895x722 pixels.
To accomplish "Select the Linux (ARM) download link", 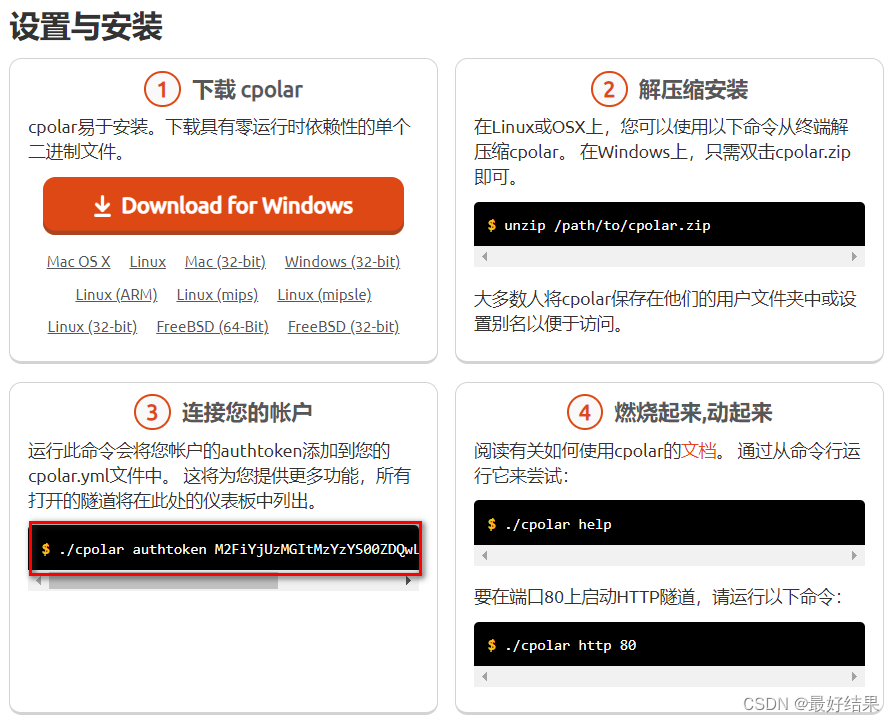I will [116, 295].
